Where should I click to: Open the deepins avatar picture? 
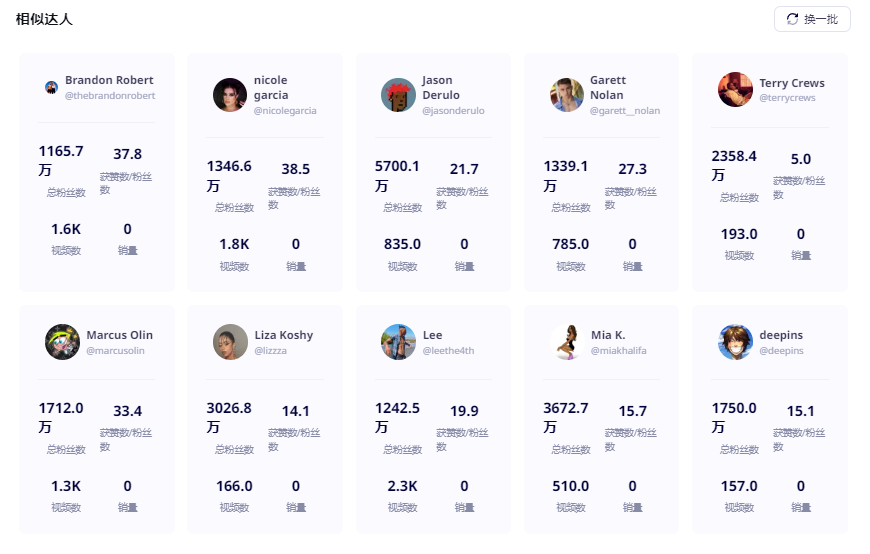click(735, 342)
